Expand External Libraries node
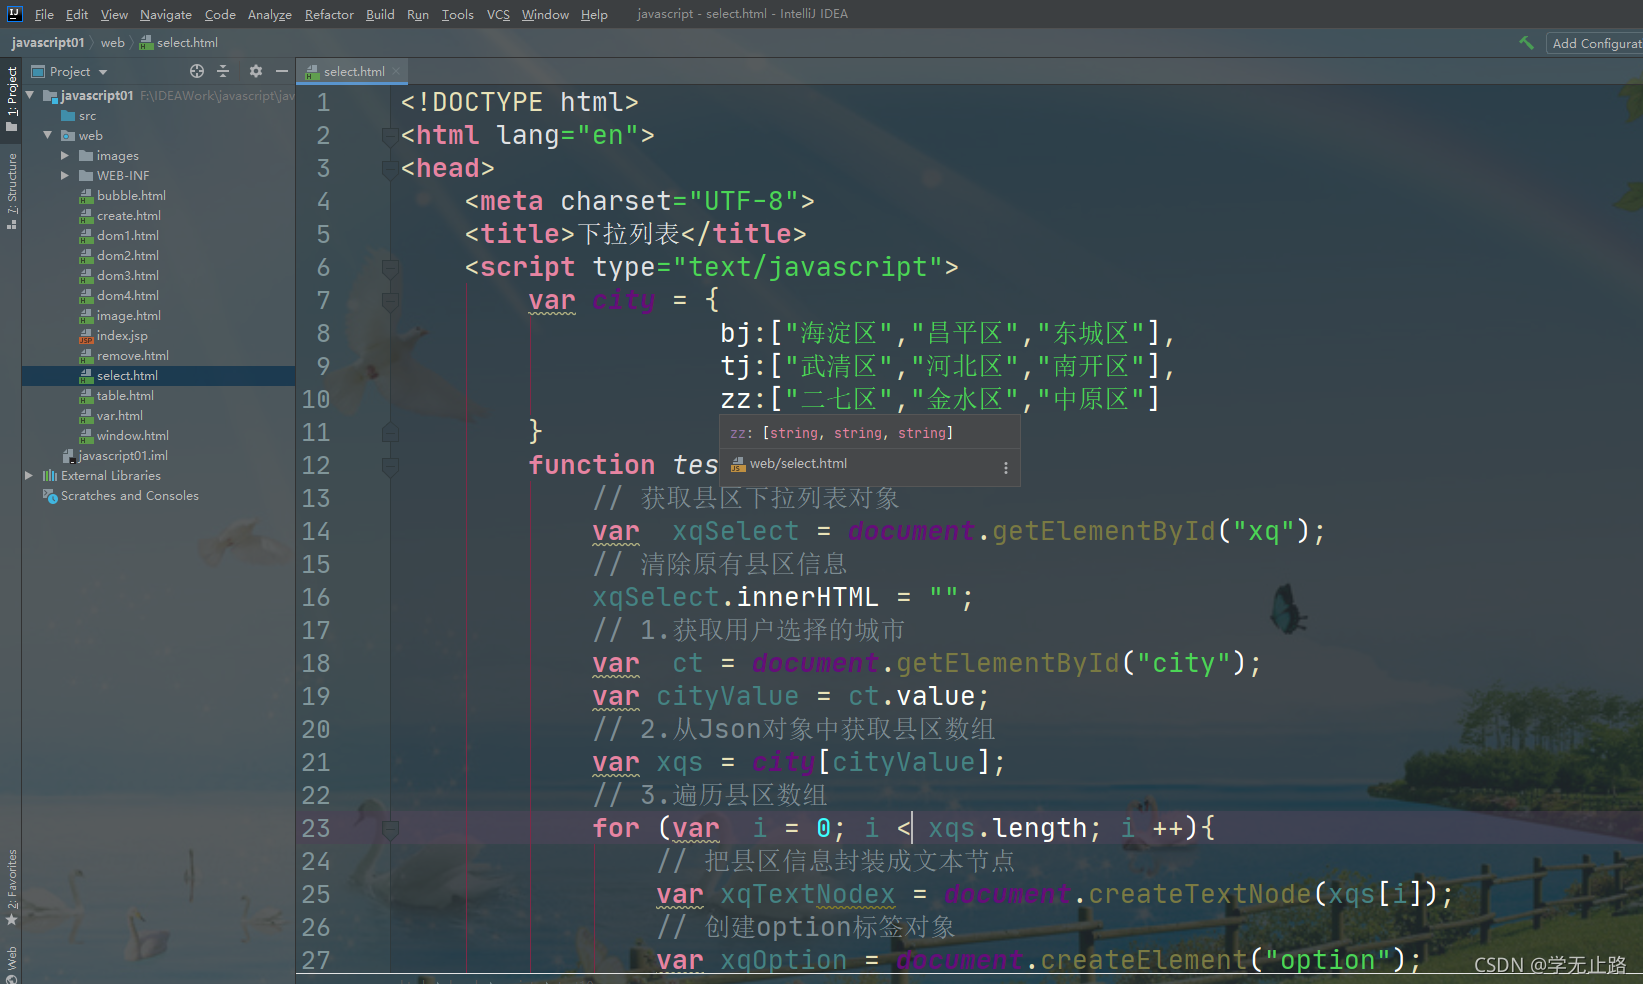1643x984 pixels. coord(29,475)
